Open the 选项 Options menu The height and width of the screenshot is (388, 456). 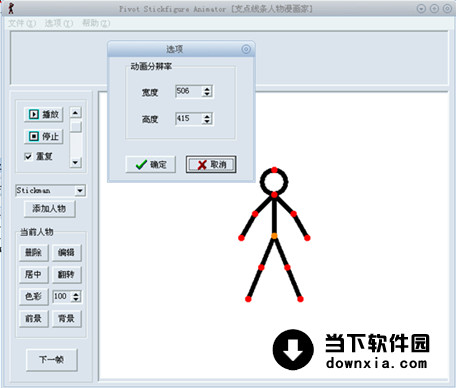(x=59, y=23)
